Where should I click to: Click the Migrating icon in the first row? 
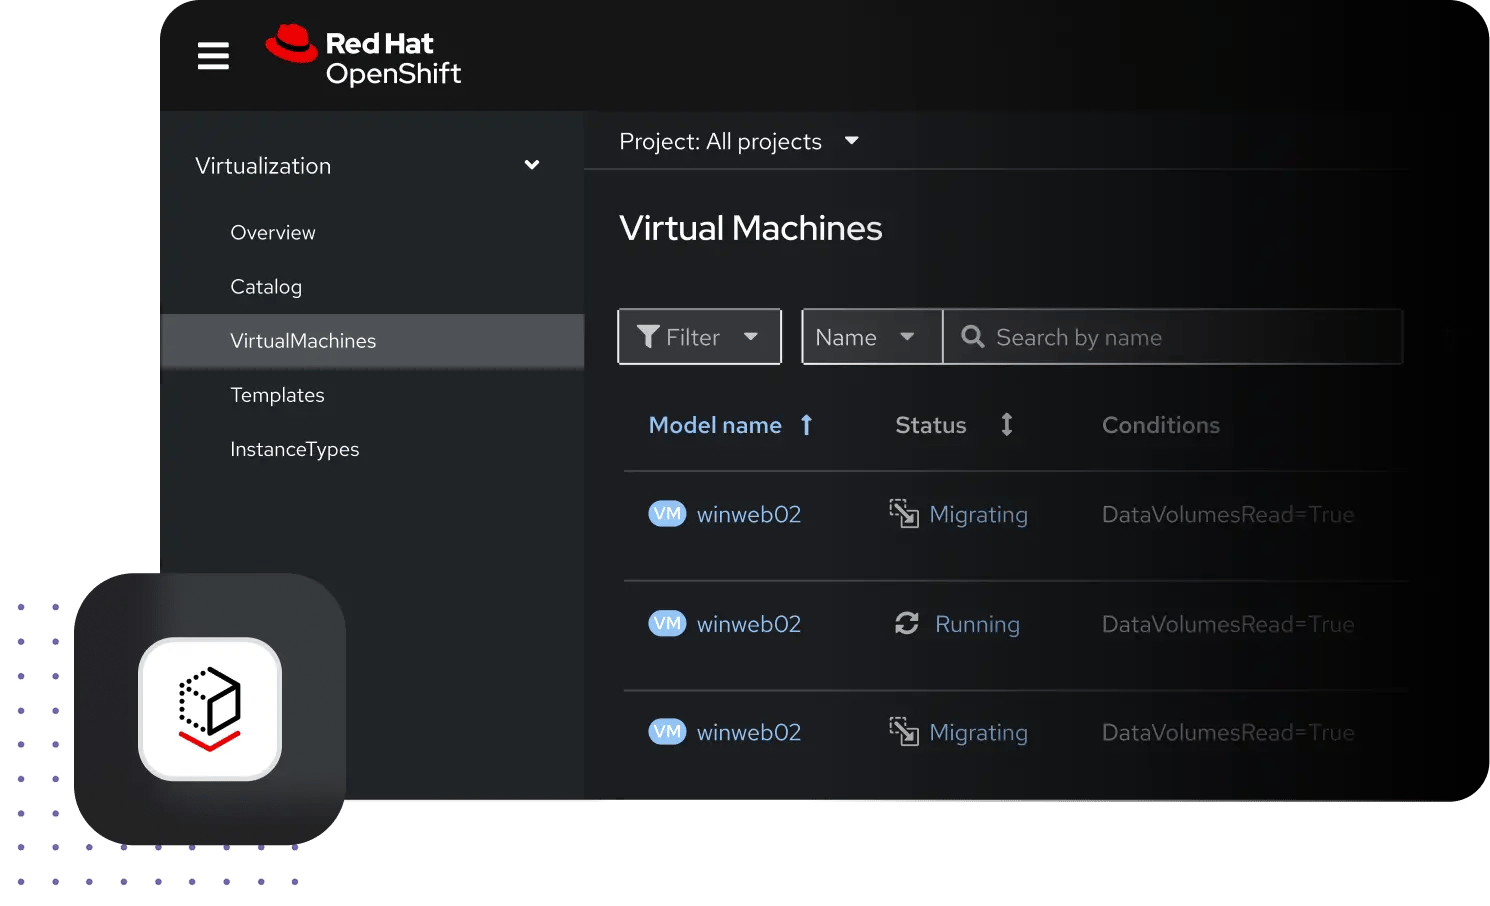pos(904,514)
